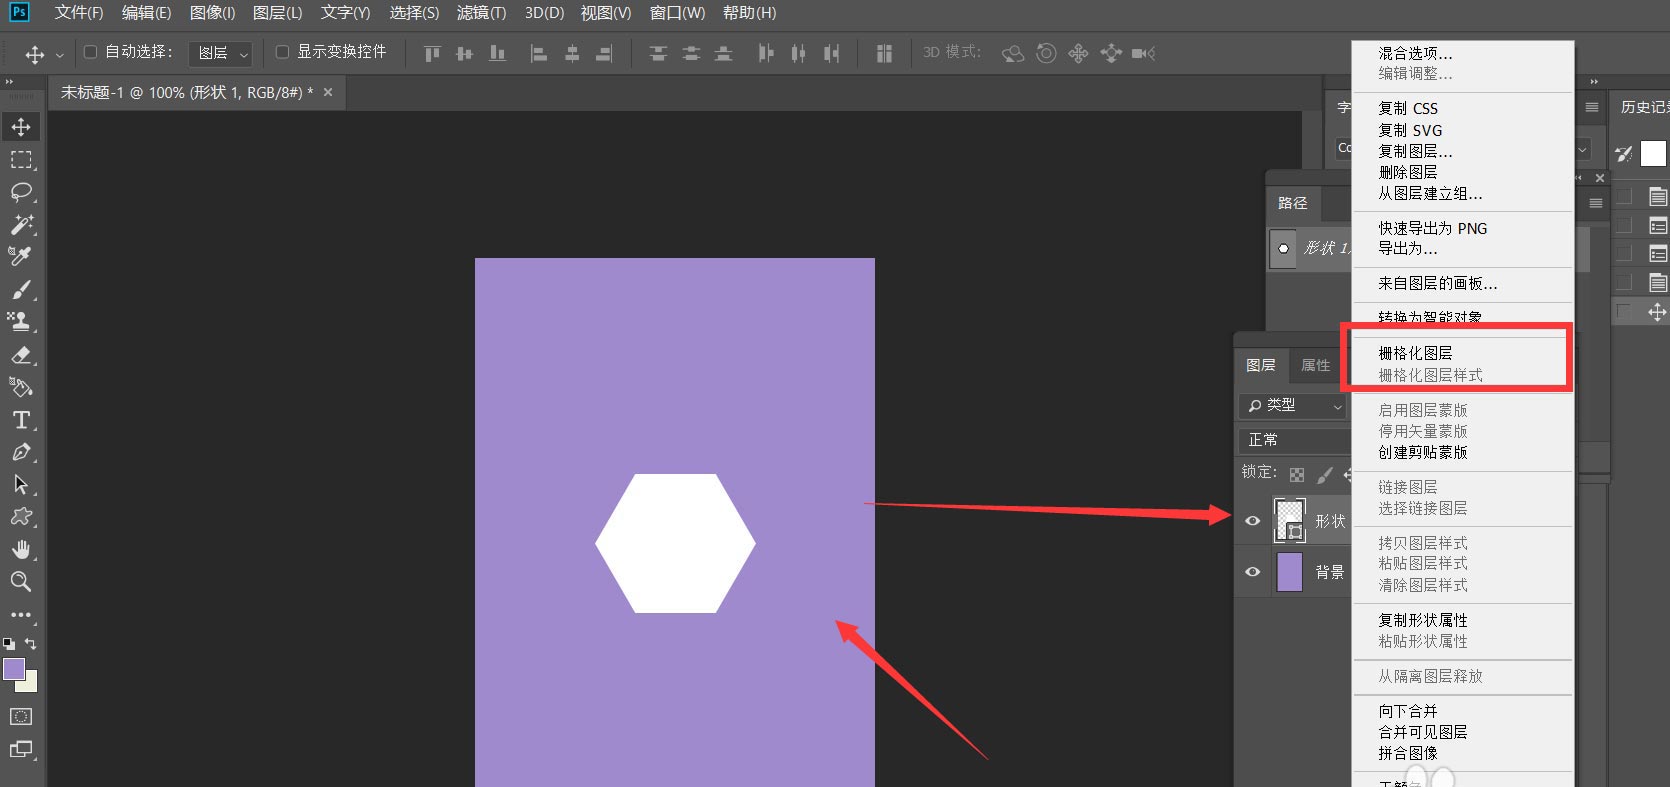Viewport: 1670px width, 787px height.
Task: Open the 图像(I) menu
Action: (x=213, y=13)
